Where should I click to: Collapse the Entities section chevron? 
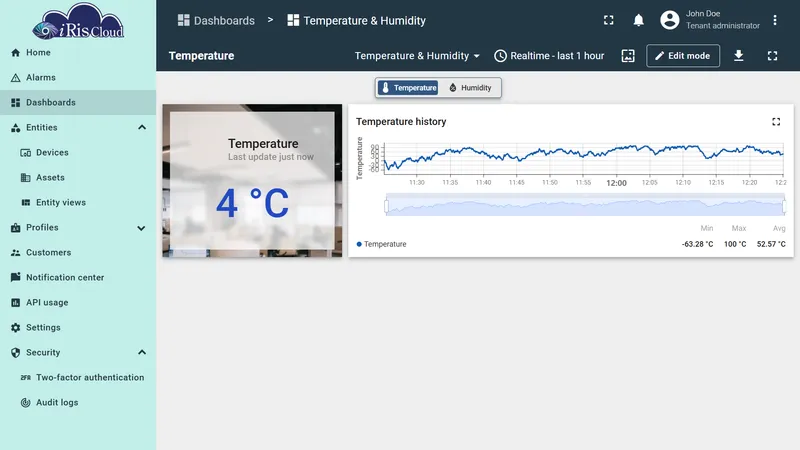click(x=142, y=128)
